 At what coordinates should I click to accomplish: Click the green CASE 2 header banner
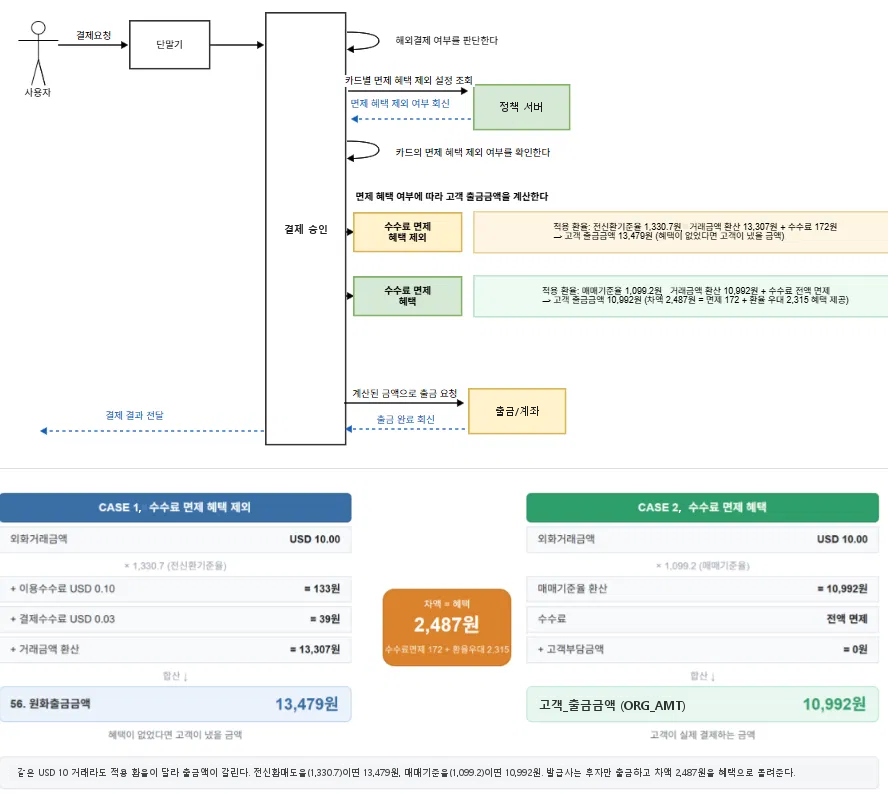(x=702, y=507)
